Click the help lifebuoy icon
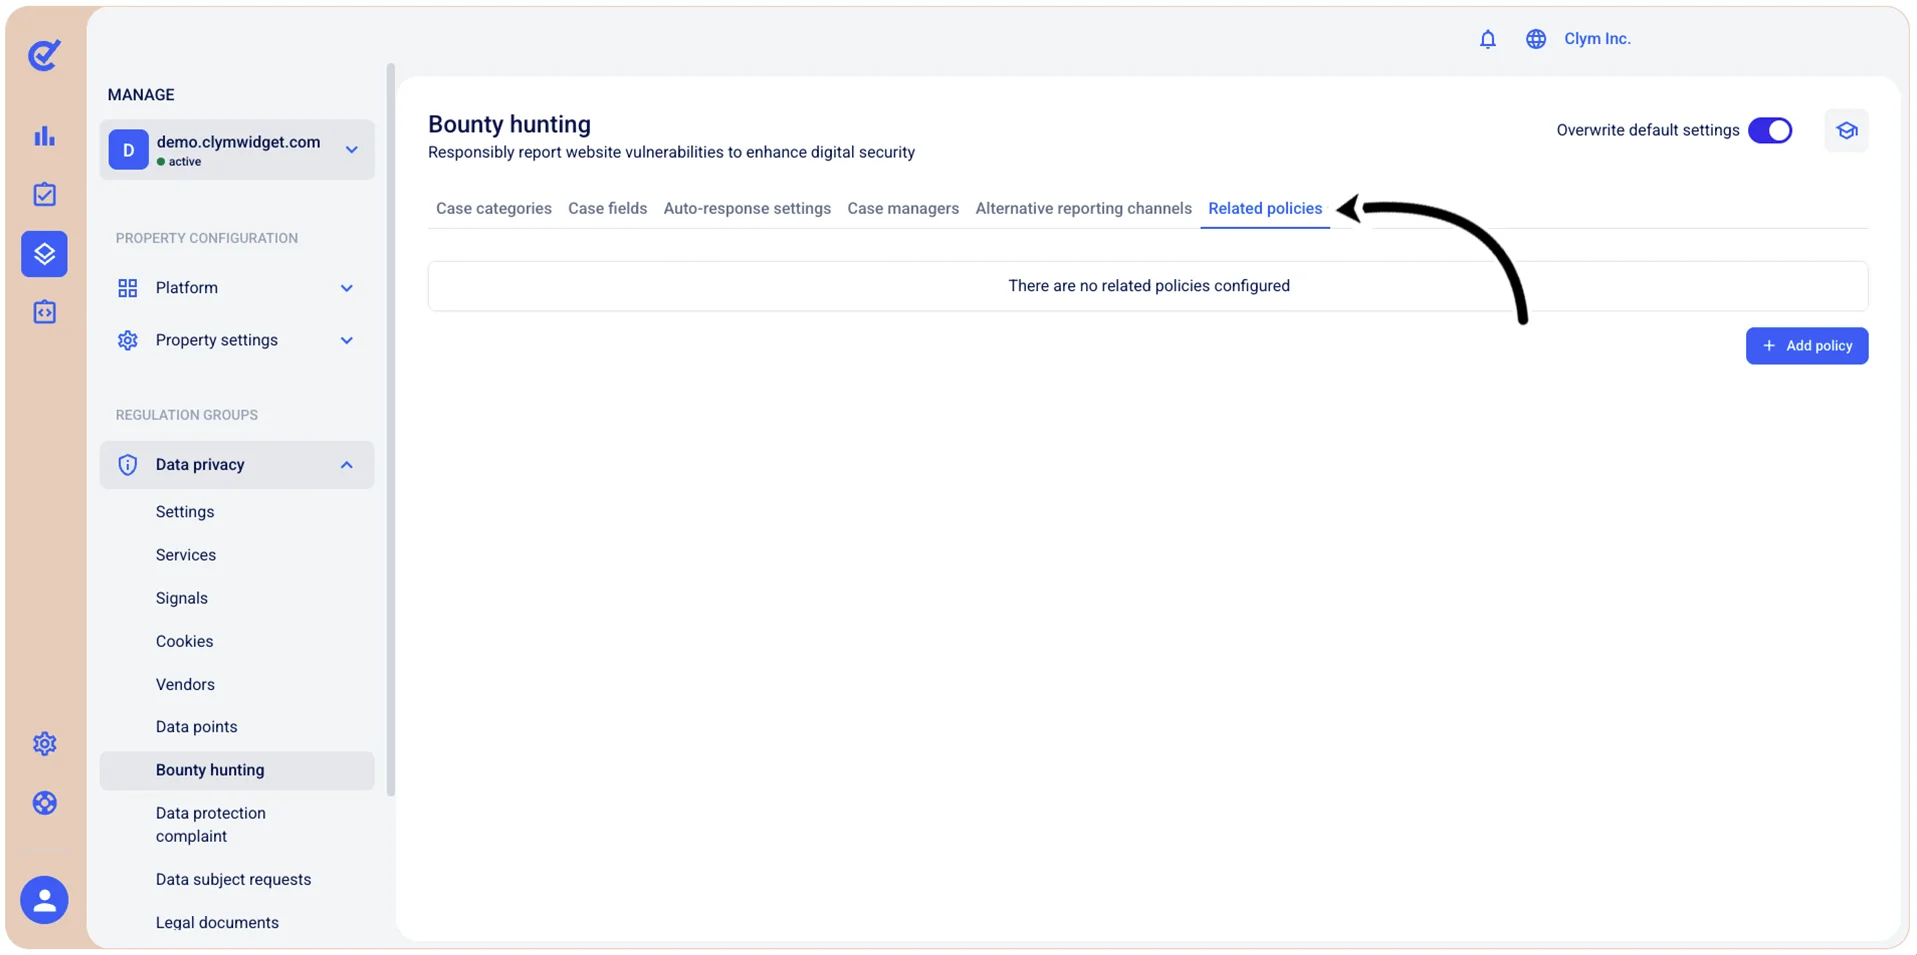Image resolution: width=1917 pixels, height=955 pixels. pyautogui.click(x=44, y=803)
